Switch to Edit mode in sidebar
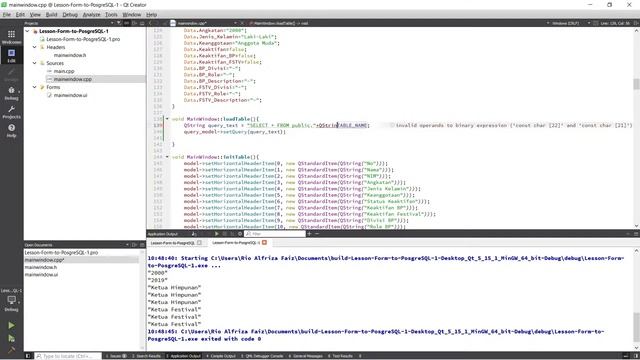The width and height of the screenshot is (640, 360). pos(11,55)
